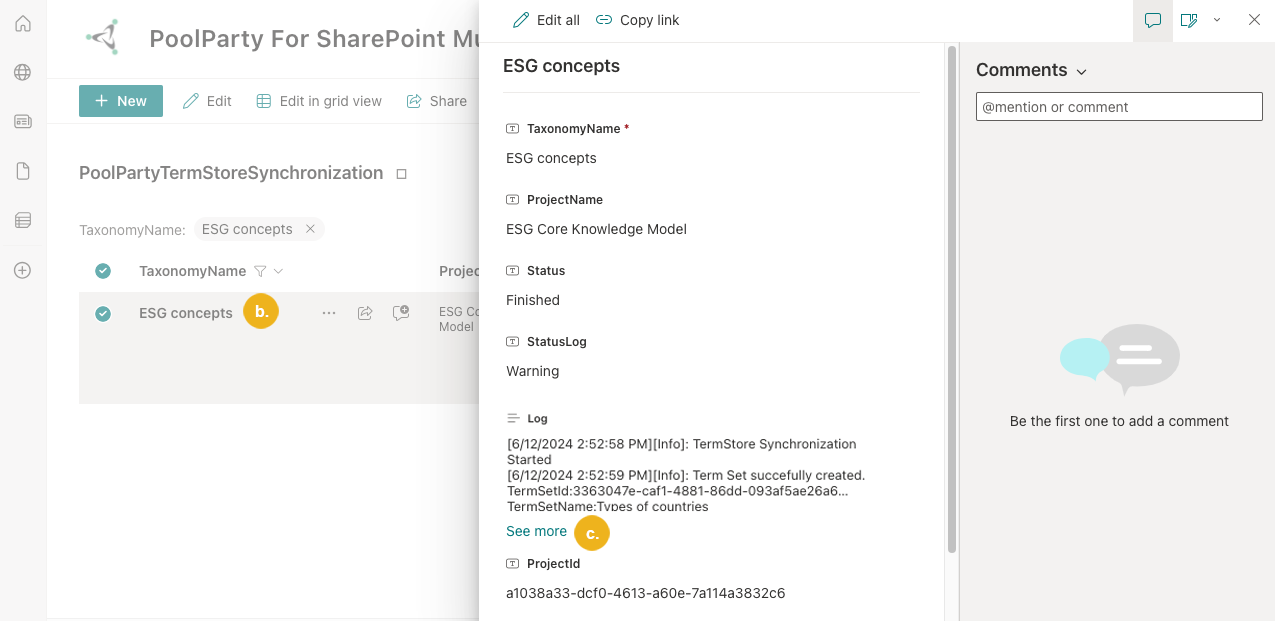Image resolution: width=1275 pixels, height=621 pixels.
Task: Click the PoolParty For SharePoint site title
Action: point(313,39)
